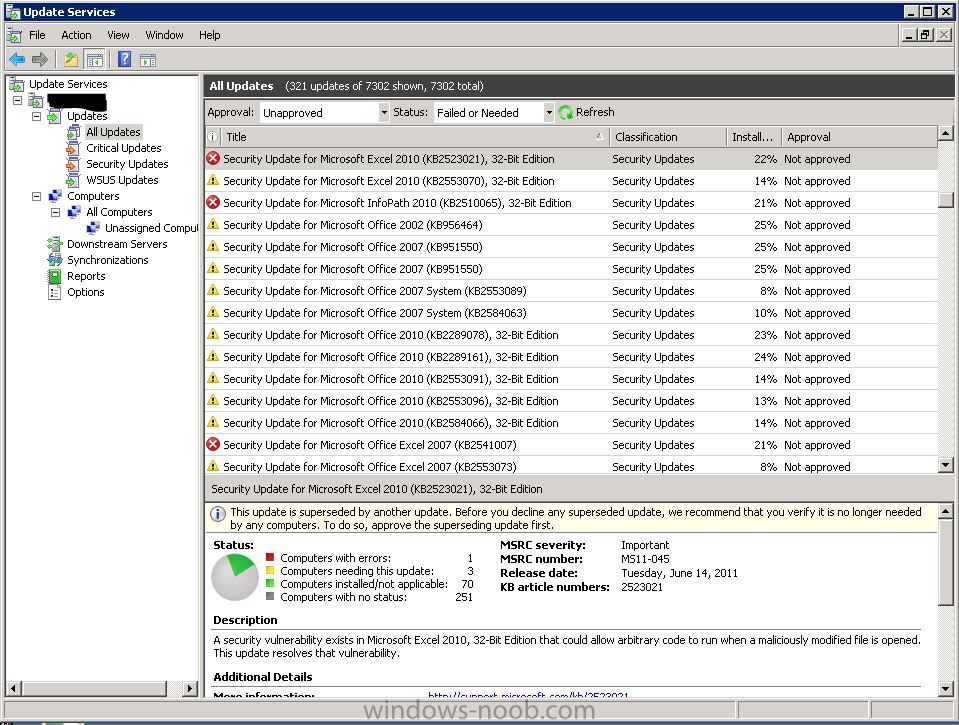959x725 pixels.
Task: Open the Status filter dropdown
Action: click(x=549, y=113)
